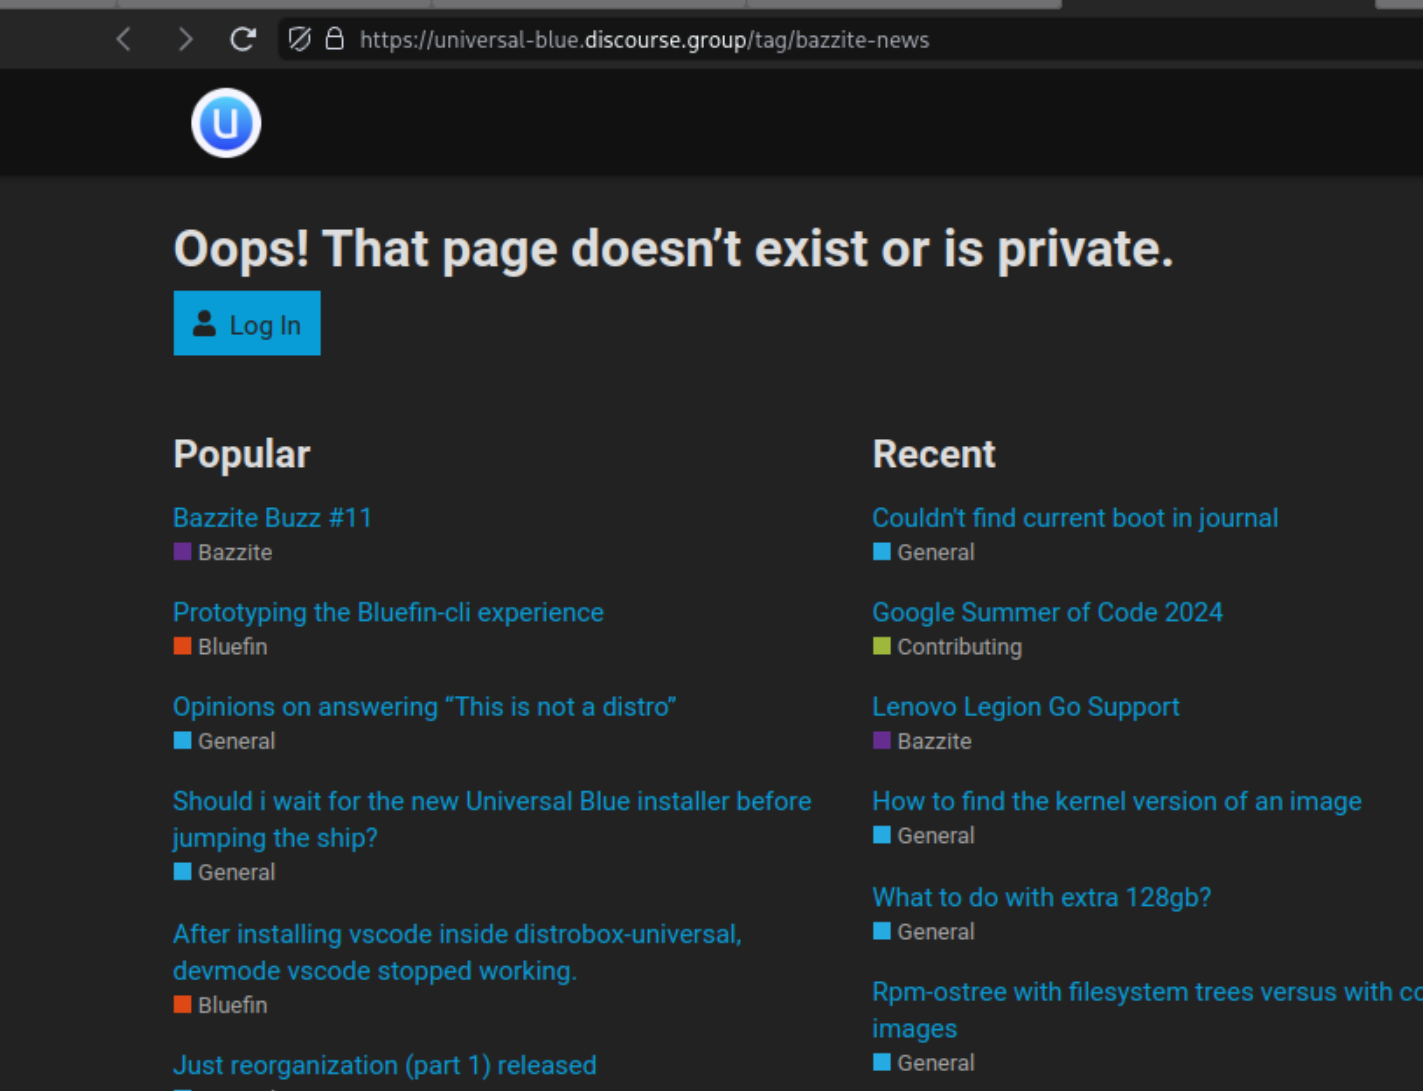
Task: Select Contributing category under Google Summer of Code
Action: 948,647
